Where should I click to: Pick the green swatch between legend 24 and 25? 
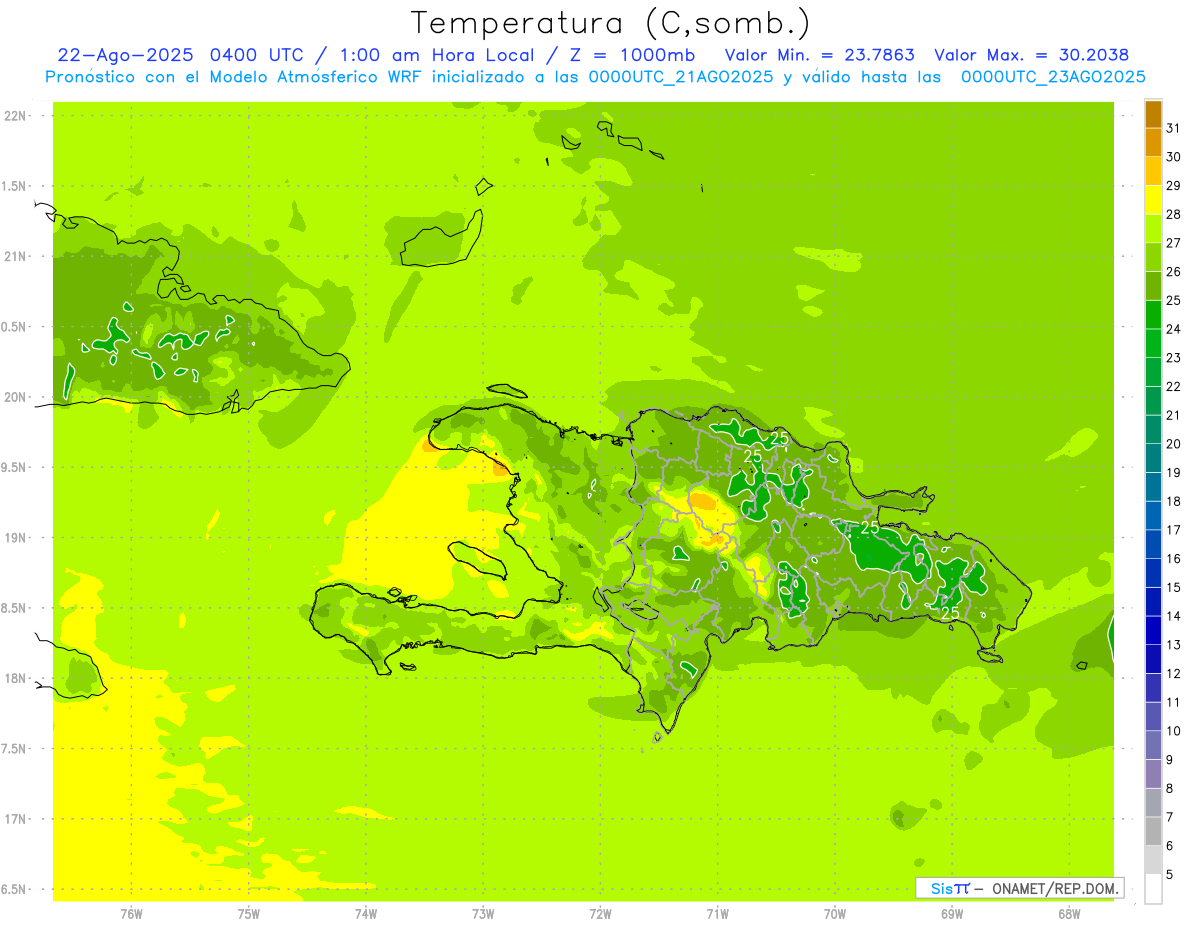1153,314
